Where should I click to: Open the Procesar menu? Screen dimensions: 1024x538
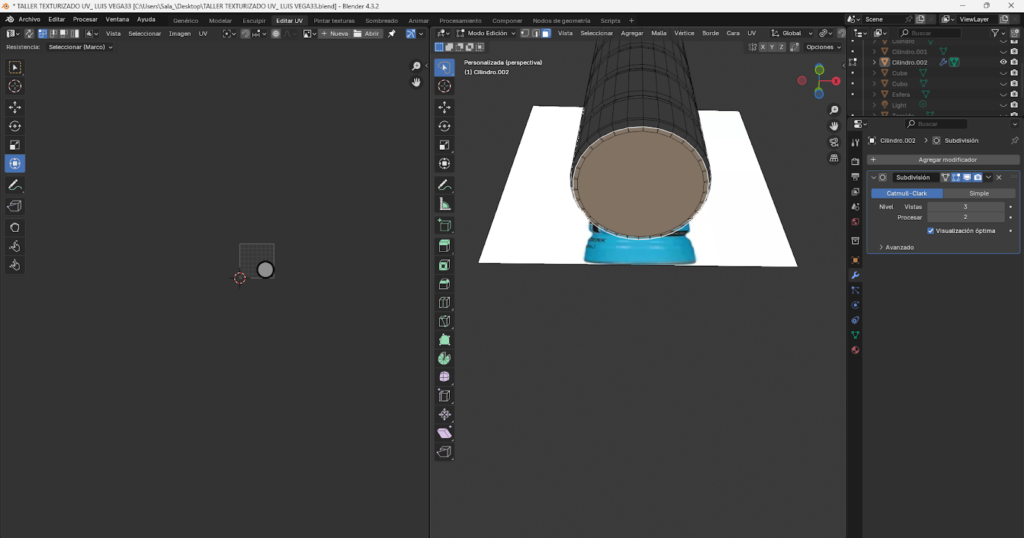pos(85,20)
